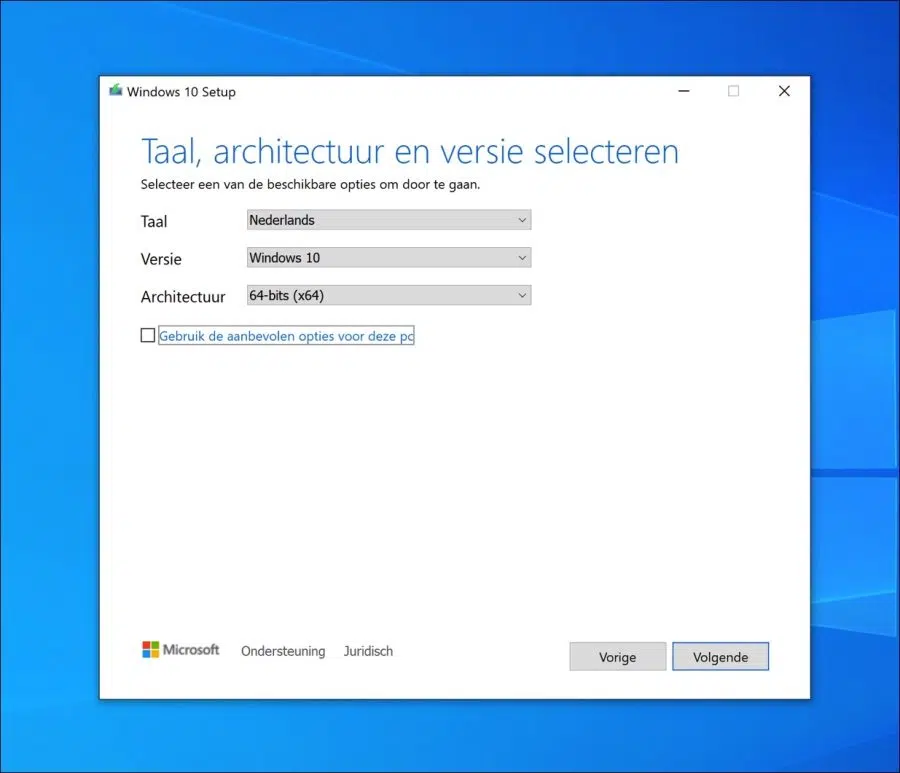This screenshot has height=773, width=900.
Task: Click the Windows 10 Setup title bar icon
Action: 116,90
